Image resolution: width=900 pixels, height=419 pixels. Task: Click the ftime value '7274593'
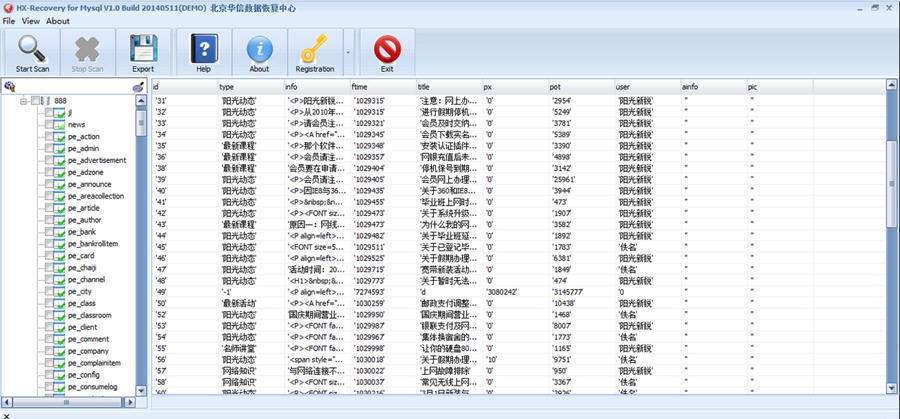(369, 292)
